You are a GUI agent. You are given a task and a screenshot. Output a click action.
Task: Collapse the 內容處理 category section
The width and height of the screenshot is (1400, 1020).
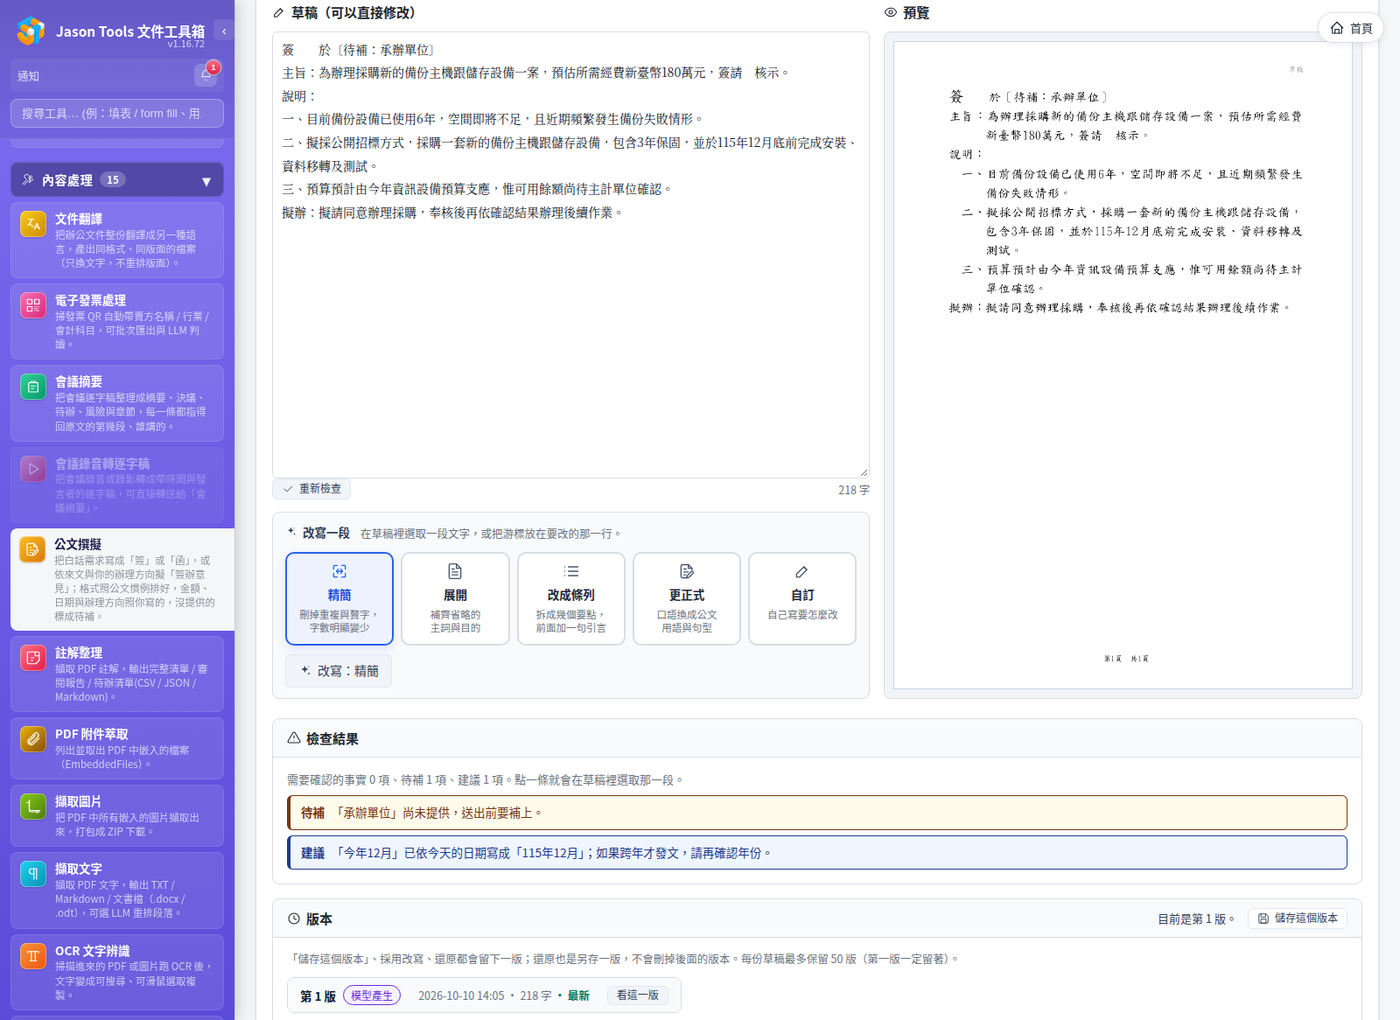117,180
